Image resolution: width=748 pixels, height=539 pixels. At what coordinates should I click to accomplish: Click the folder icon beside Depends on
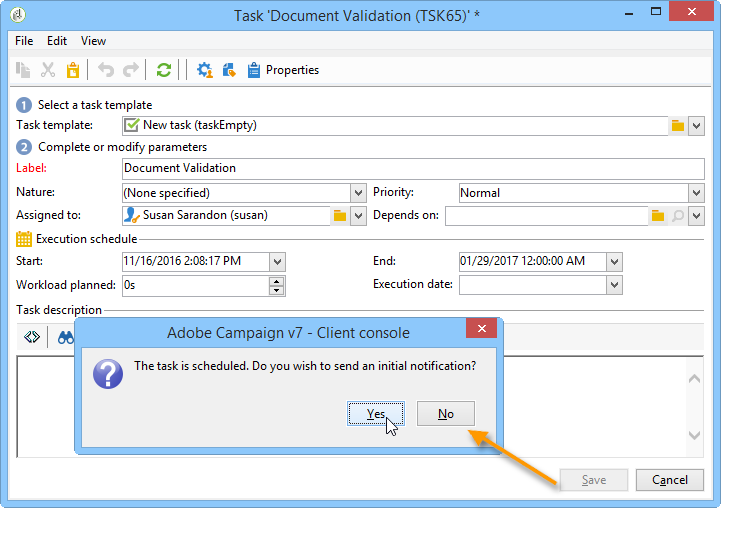coord(658,216)
